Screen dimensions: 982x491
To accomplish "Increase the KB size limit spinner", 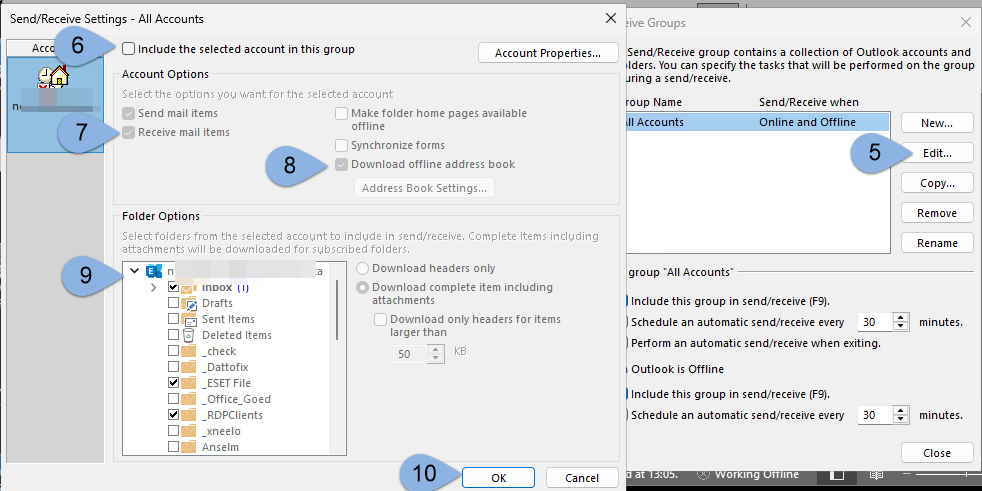I will [436, 350].
